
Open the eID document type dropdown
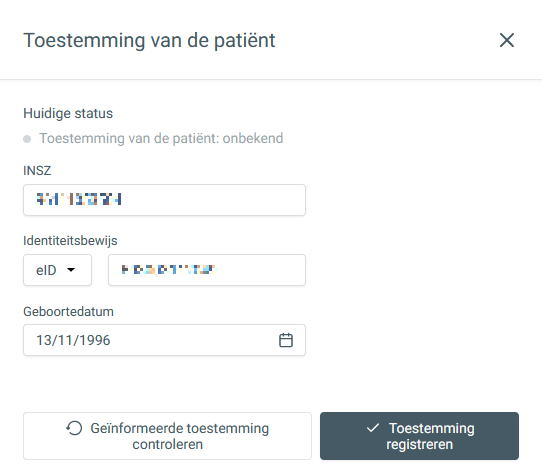click(x=57, y=270)
